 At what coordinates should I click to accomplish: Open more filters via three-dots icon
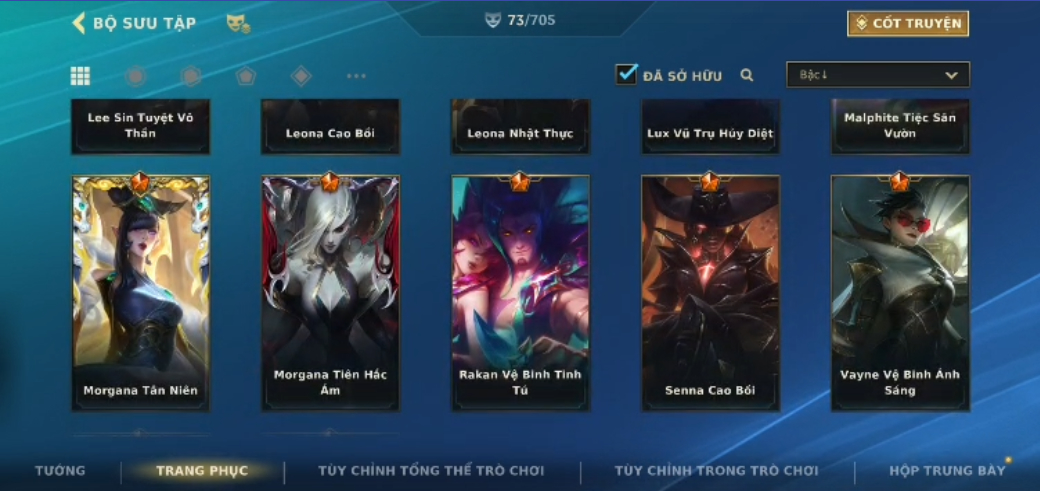[x=356, y=76]
